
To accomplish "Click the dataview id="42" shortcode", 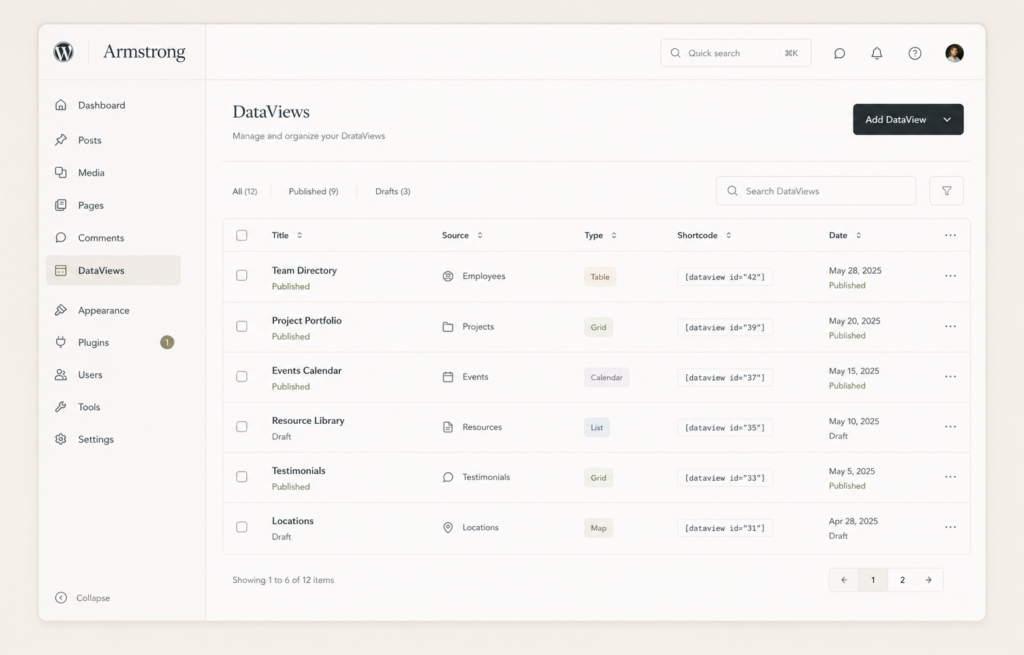I will click(725, 277).
